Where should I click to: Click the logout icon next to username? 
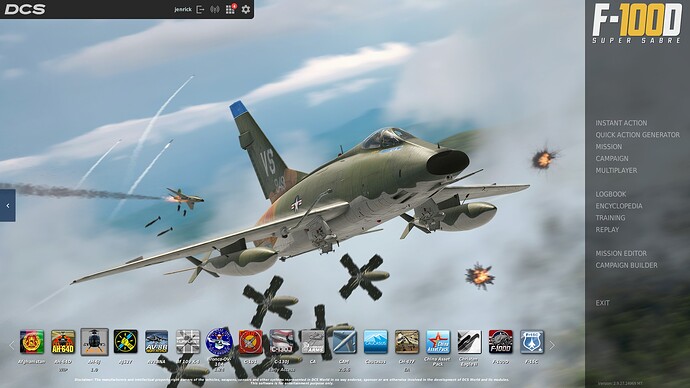tap(200, 9)
